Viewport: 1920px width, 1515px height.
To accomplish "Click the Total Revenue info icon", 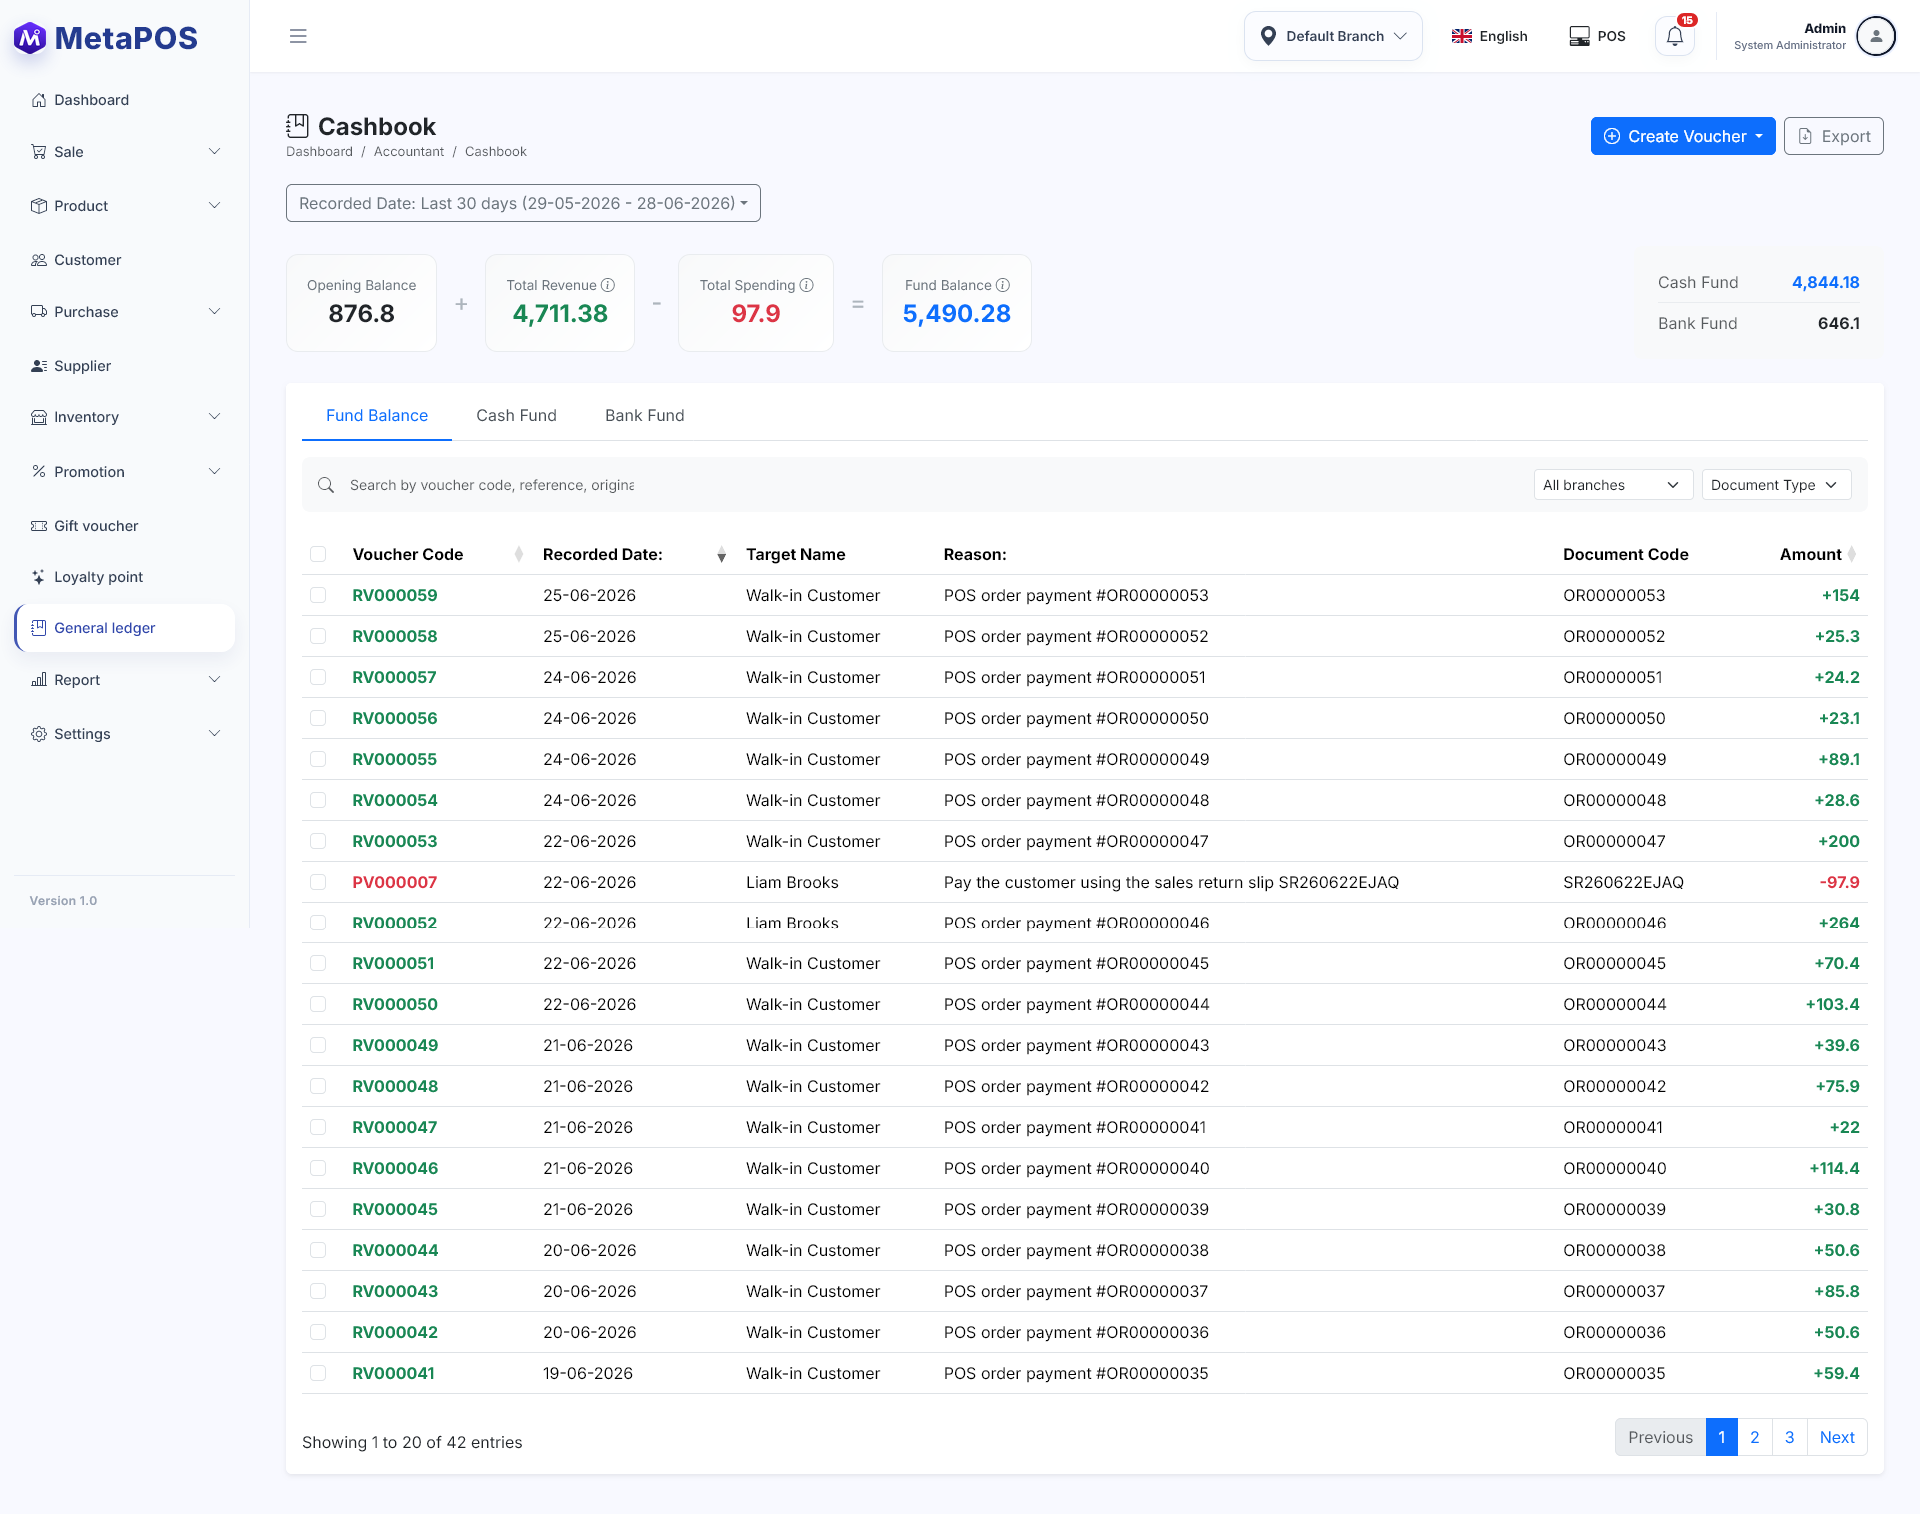I will pos(608,285).
